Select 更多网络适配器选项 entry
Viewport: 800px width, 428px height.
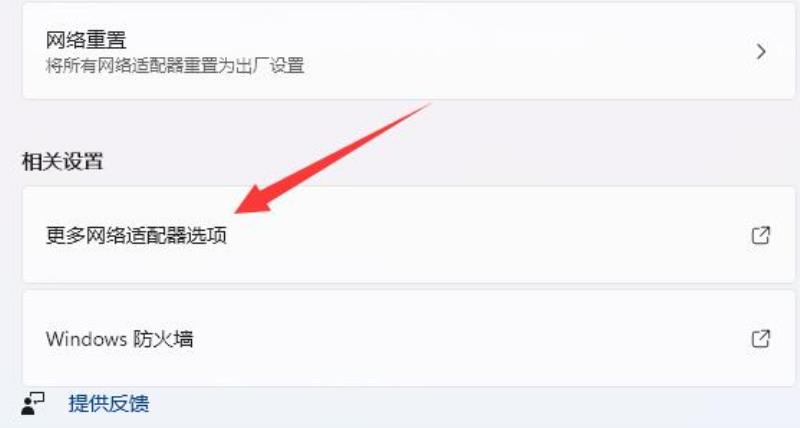pyautogui.click(x=409, y=235)
